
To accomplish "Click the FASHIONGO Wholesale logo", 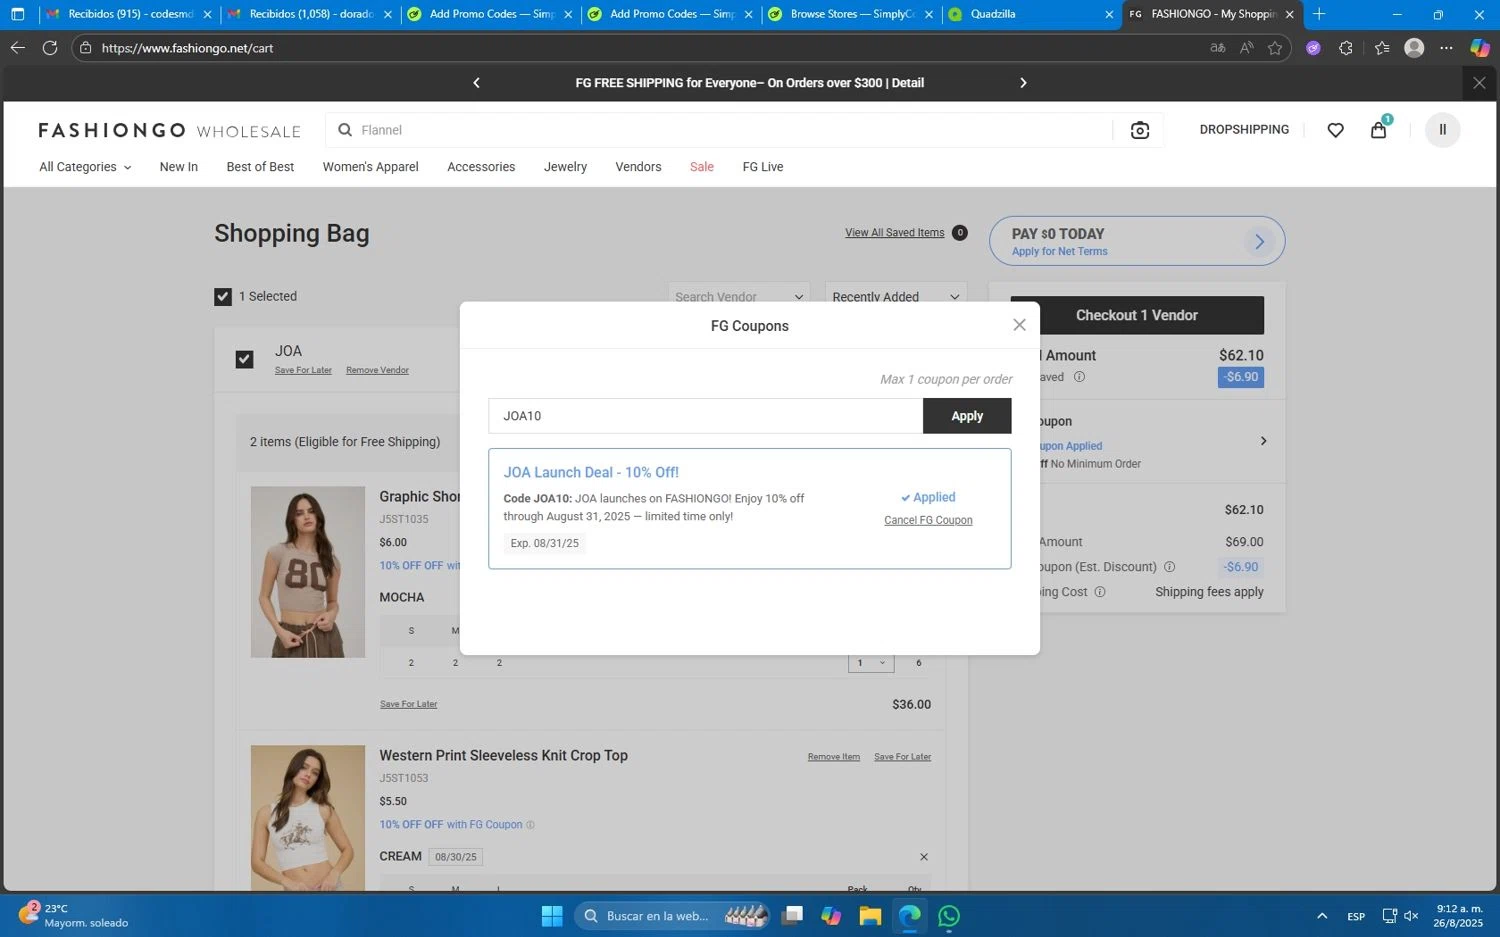I will click(x=169, y=131).
